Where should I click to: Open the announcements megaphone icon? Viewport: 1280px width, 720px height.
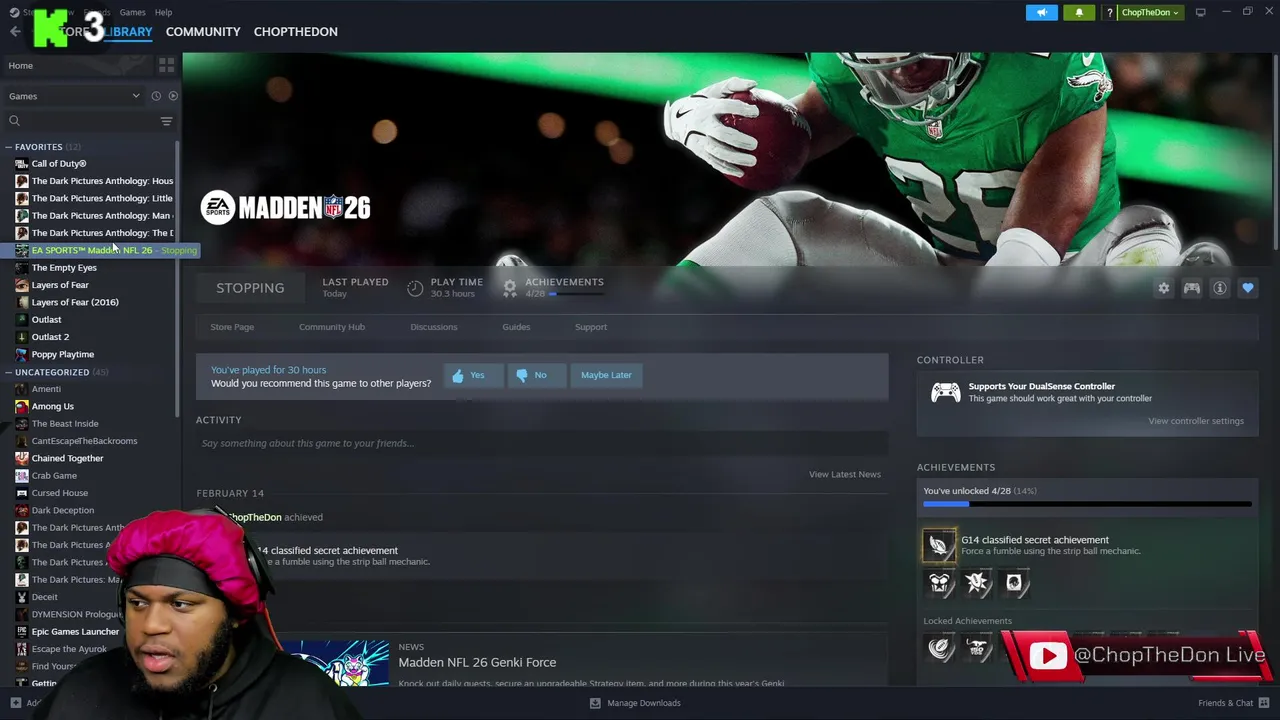click(x=1041, y=12)
